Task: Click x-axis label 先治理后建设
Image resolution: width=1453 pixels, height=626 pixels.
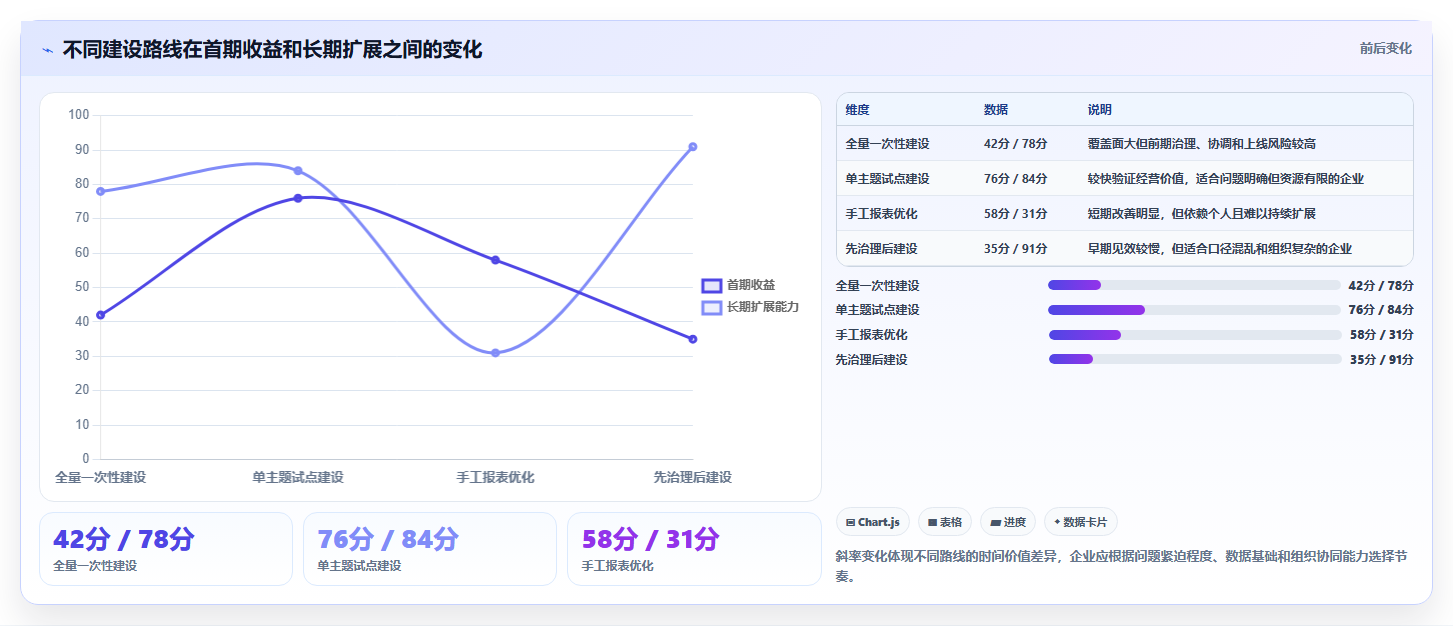Action: [x=692, y=478]
